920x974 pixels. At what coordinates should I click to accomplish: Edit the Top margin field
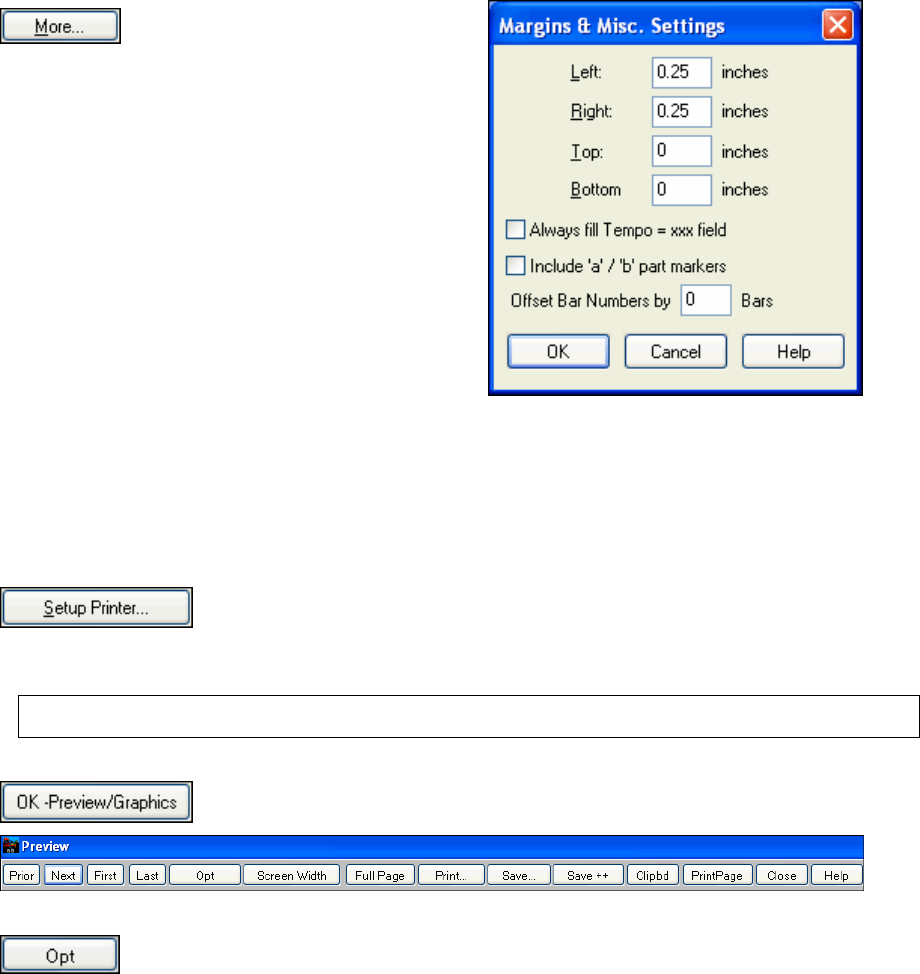coord(681,151)
